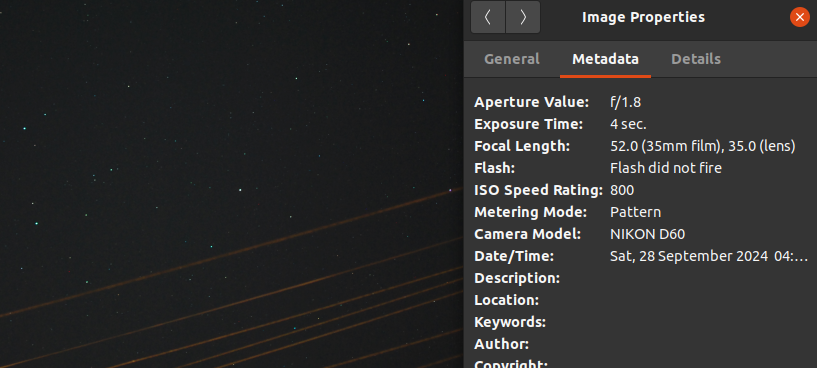Switch to the General tab
The height and width of the screenshot is (368, 817).
point(512,59)
